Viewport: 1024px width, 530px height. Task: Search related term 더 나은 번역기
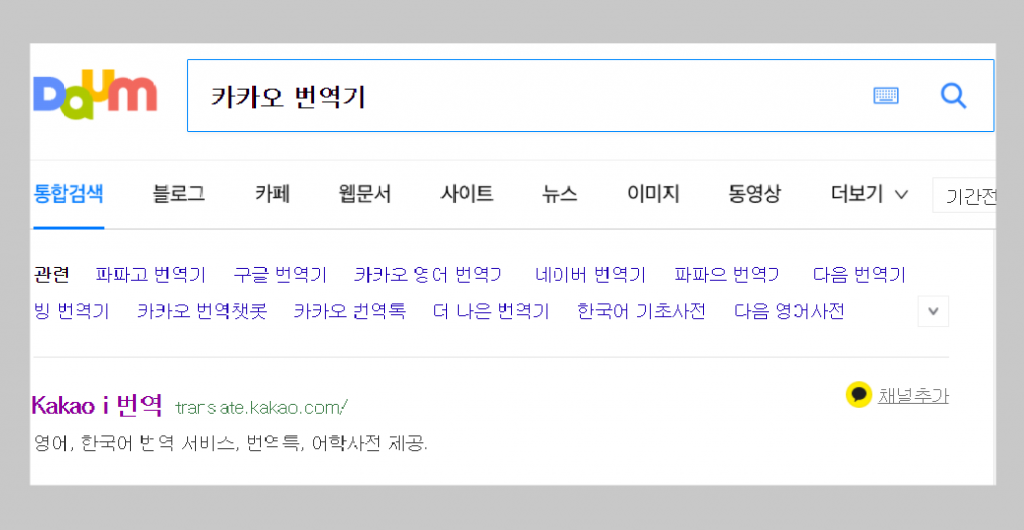pyautogui.click(x=491, y=311)
